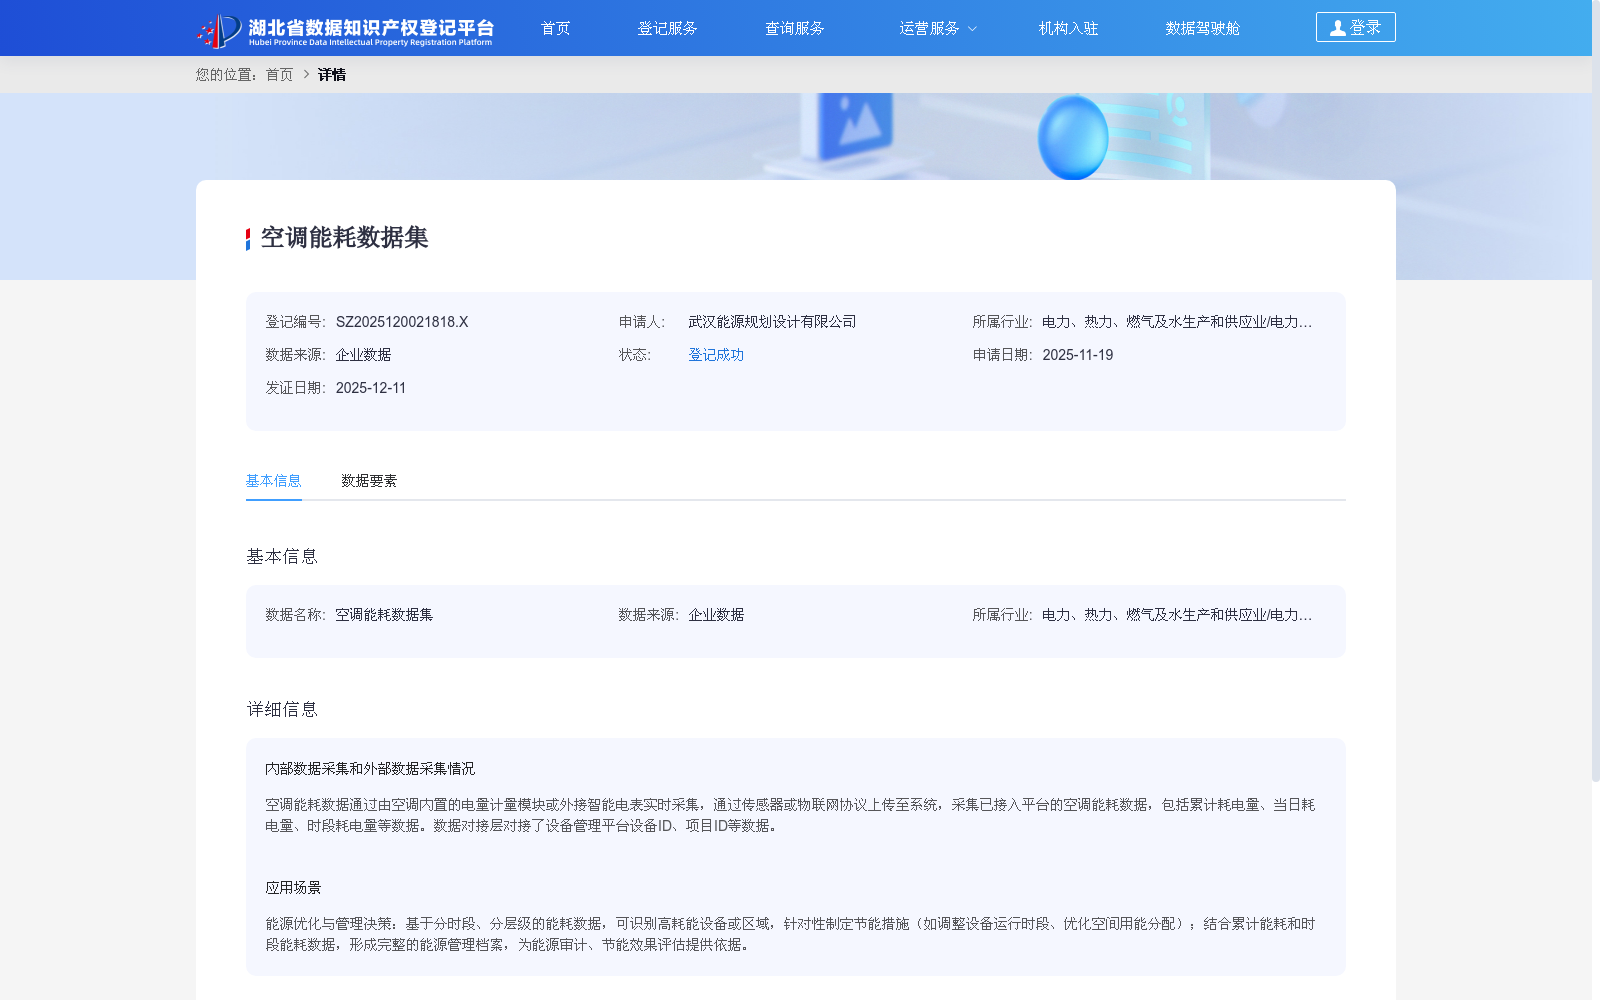Open 数据驾驶舱 dashboard
Viewport: 1600px width, 1000px height.
pyautogui.click(x=1202, y=28)
